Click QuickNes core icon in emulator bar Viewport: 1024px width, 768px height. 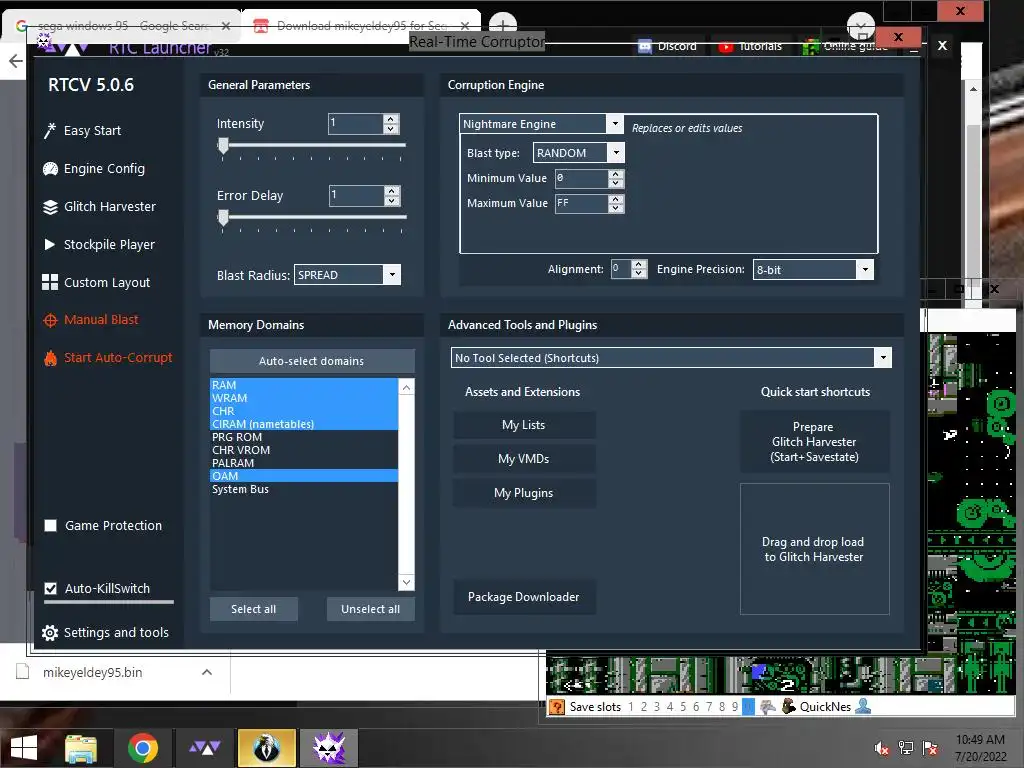789,706
